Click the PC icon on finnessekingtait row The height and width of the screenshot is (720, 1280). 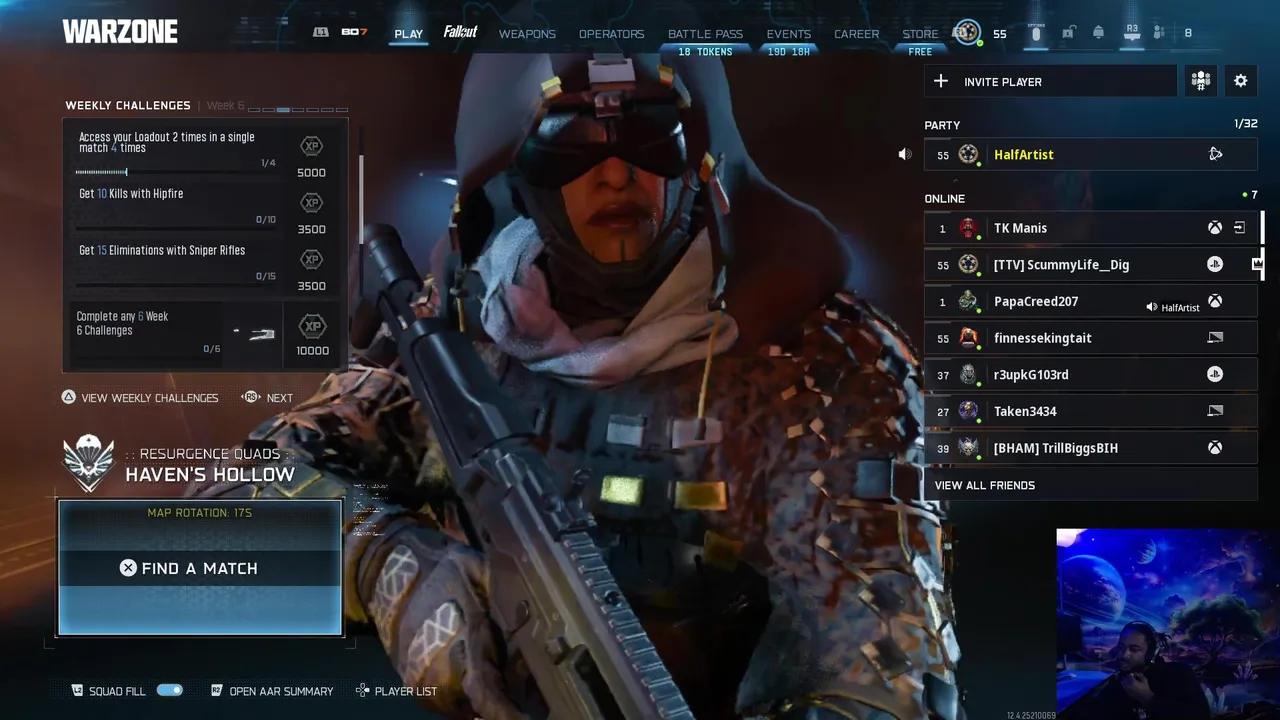point(1215,338)
